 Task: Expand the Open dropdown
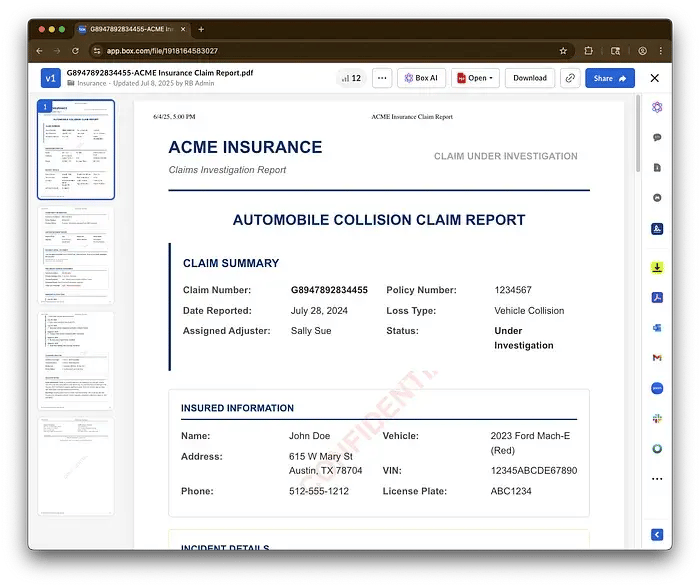[475, 78]
